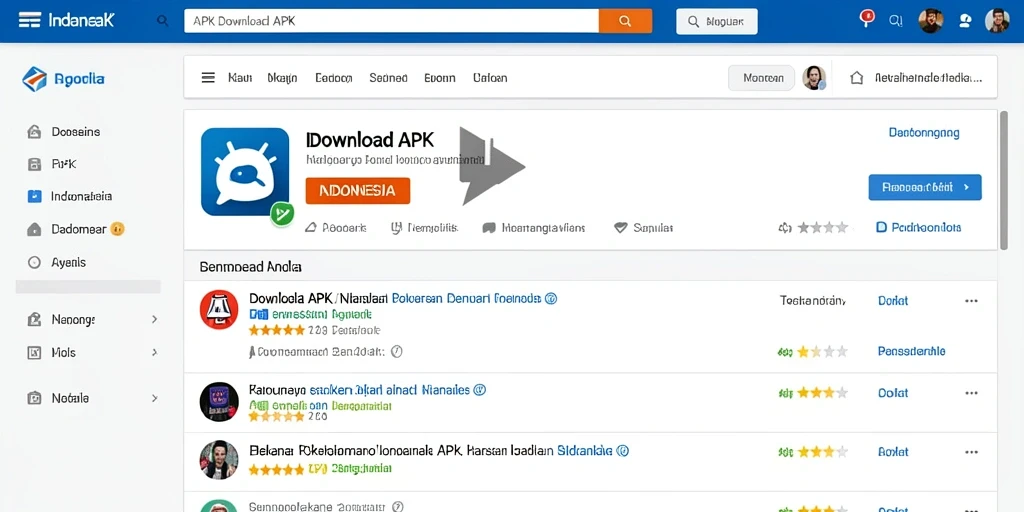The height and width of the screenshot is (512, 1024).
Task: Click the orange INDONESIA button
Action: coord(358,191)
